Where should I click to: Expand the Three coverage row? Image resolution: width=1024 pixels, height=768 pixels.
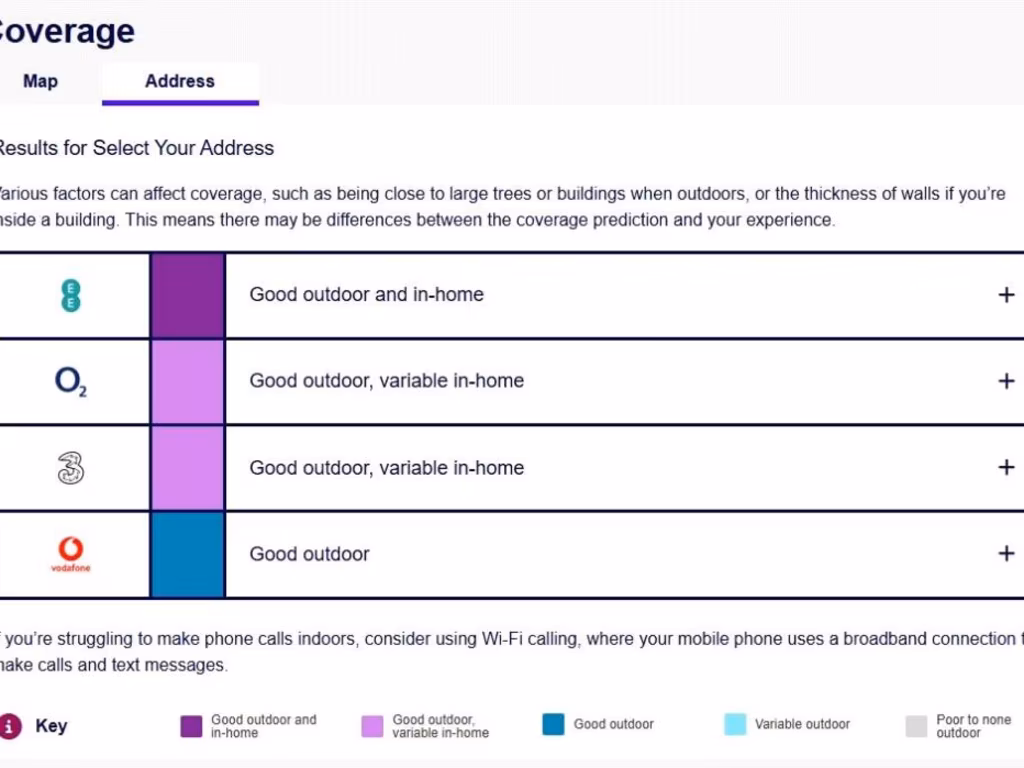[1006, 467]
